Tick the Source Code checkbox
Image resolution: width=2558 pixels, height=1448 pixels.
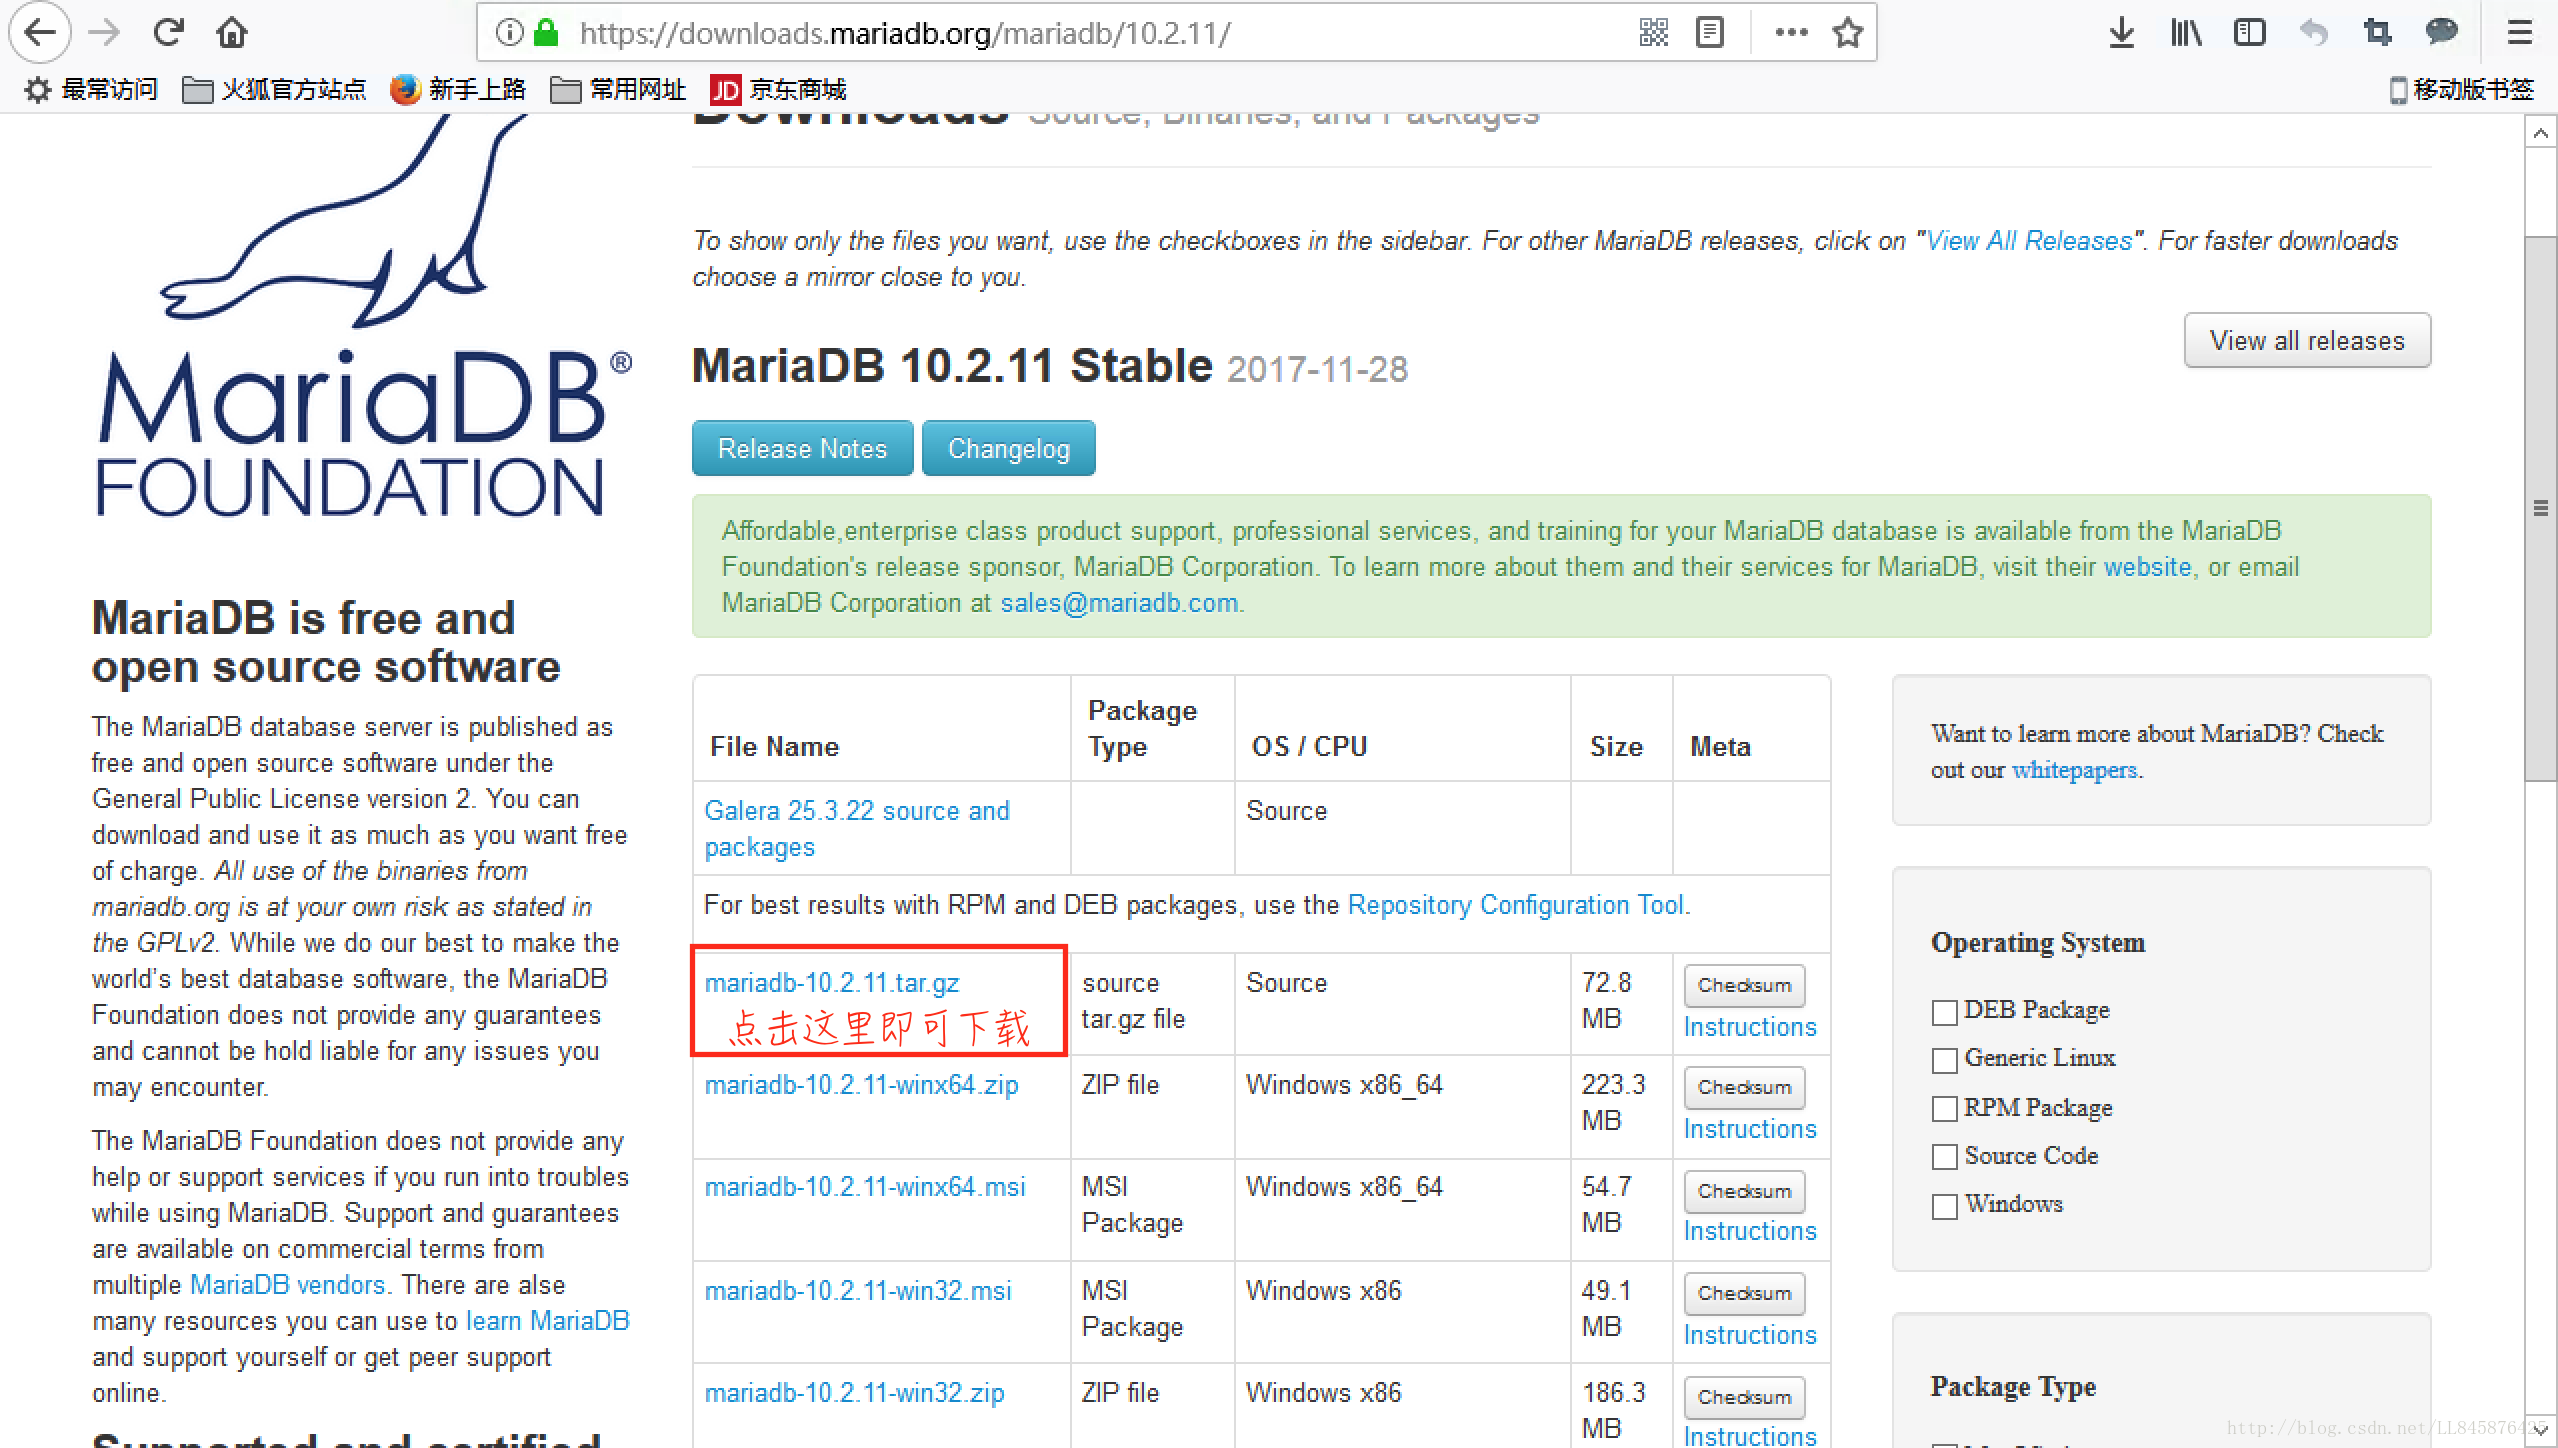1944,1157
